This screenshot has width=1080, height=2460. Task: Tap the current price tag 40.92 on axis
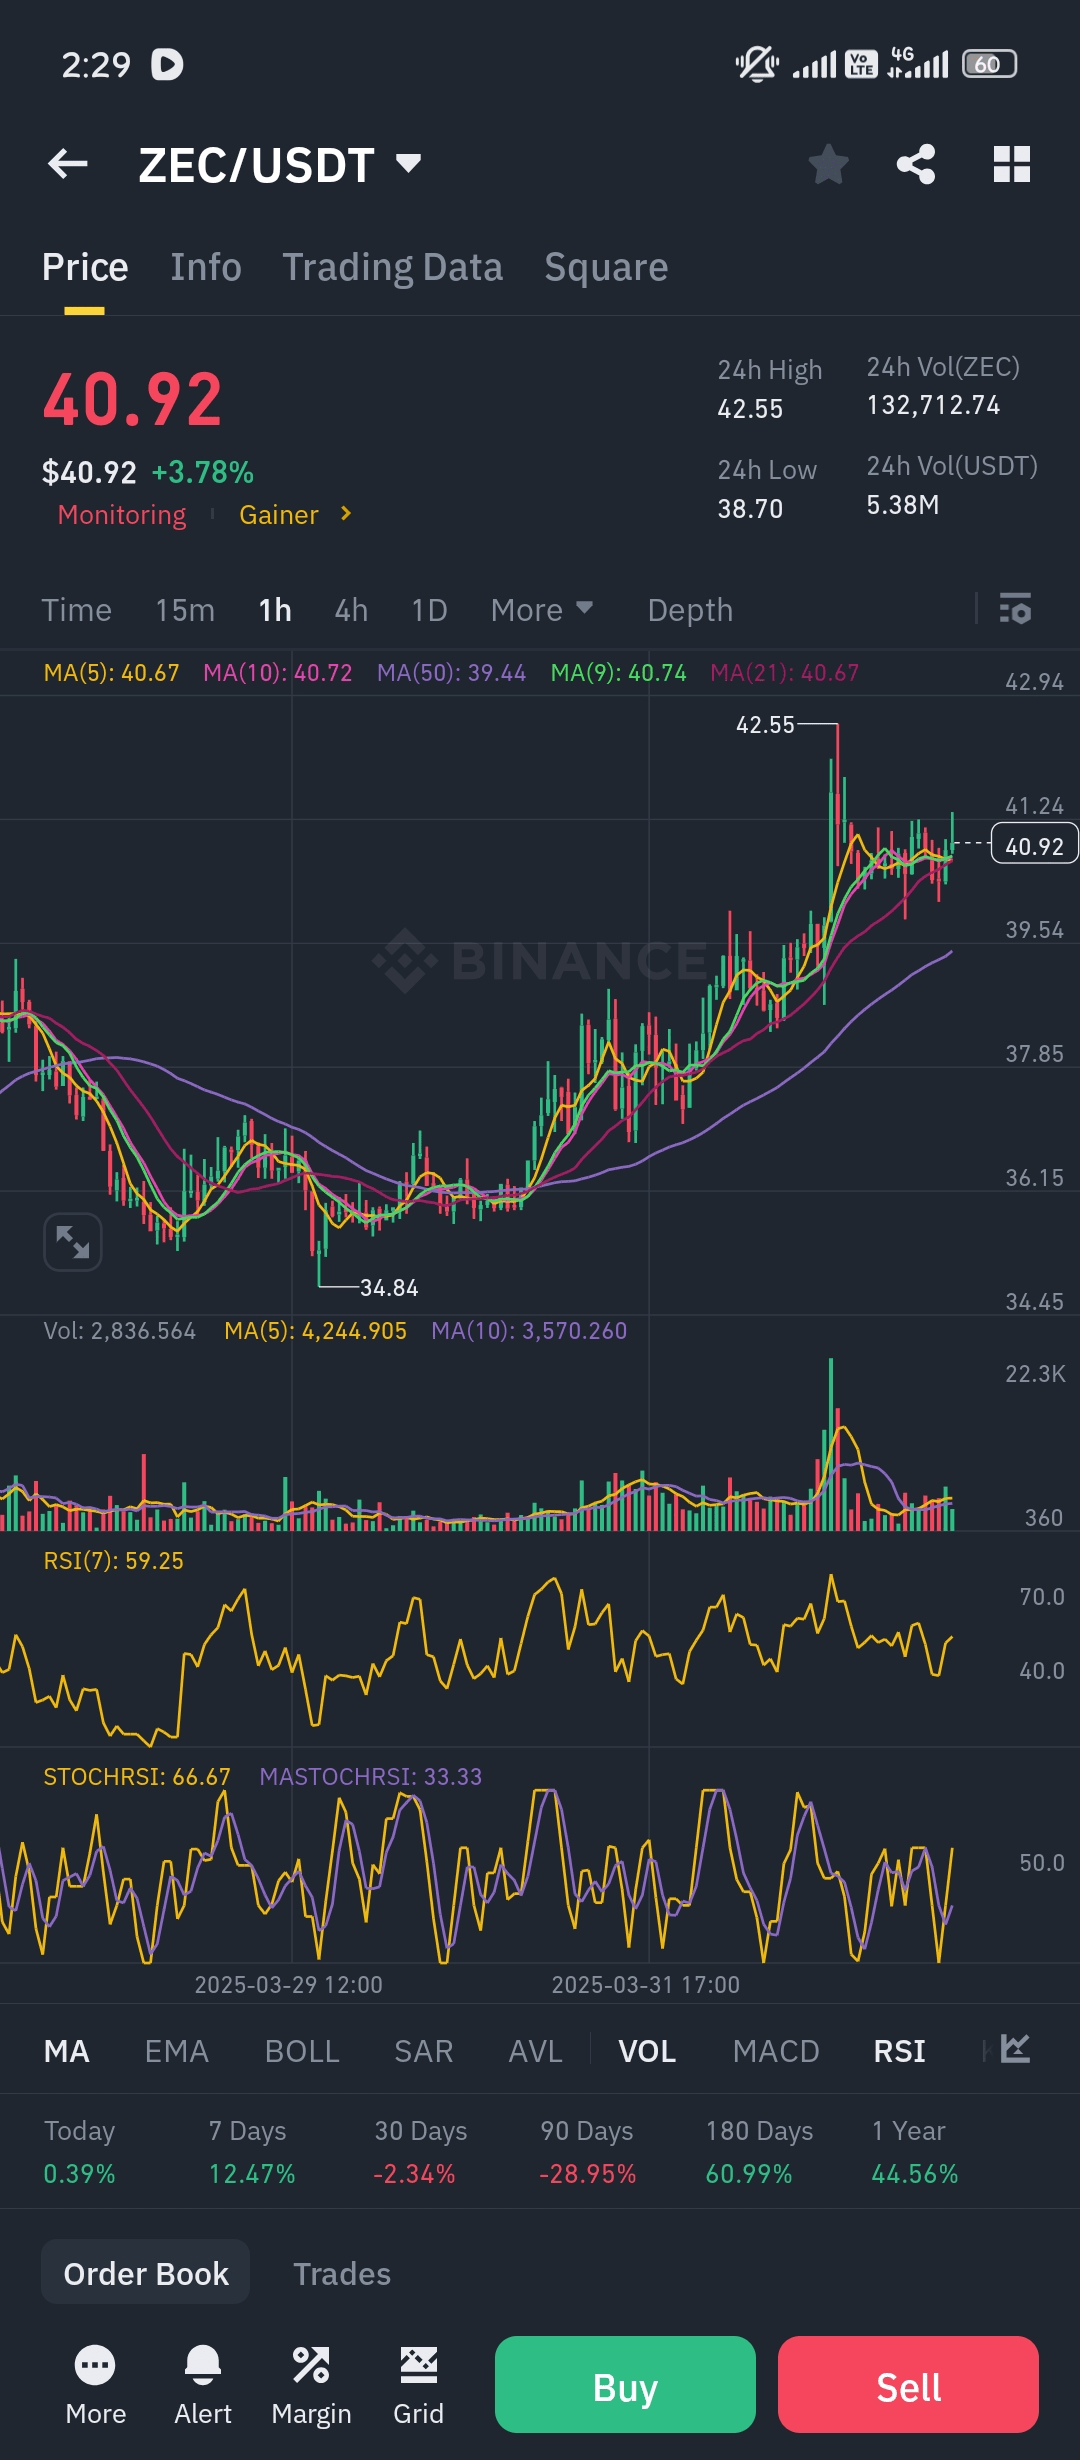tap(1034, 843)
